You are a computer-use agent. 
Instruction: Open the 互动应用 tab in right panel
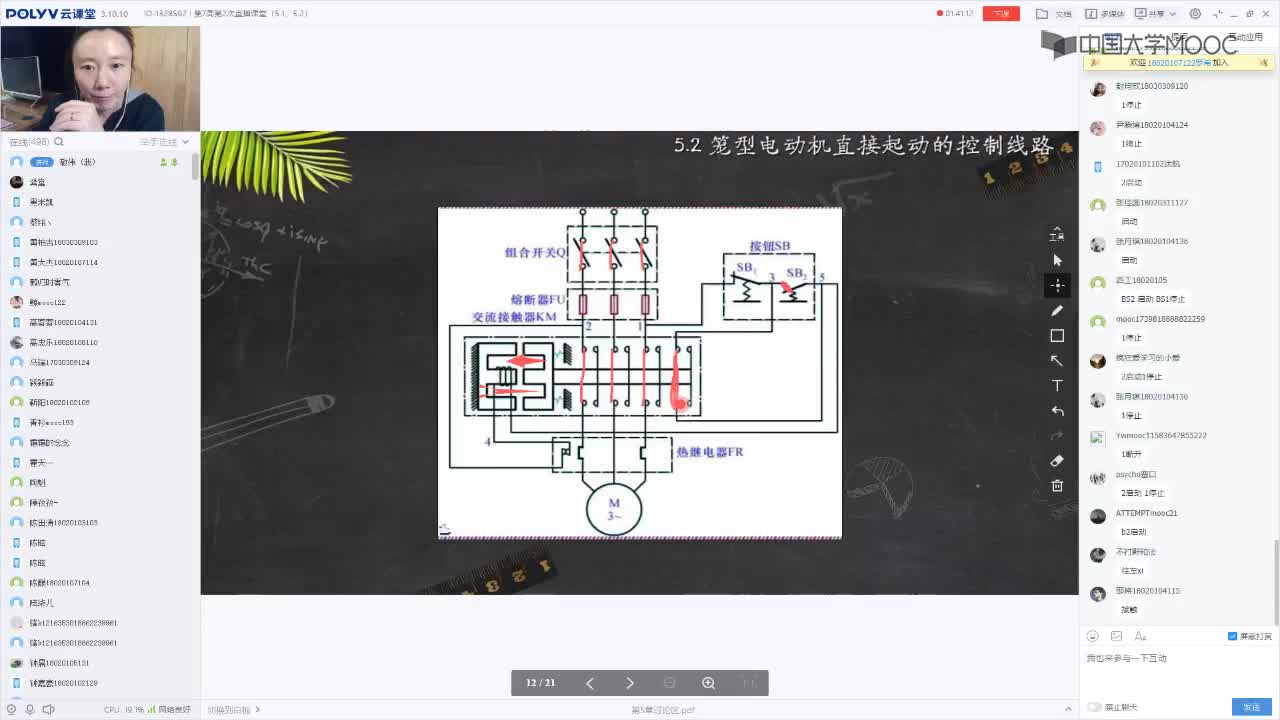point(1244,37)
